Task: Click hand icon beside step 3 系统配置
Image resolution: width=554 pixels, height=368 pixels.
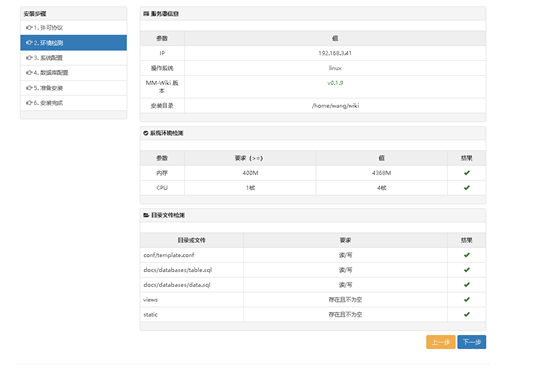Action: pos(29,58)
